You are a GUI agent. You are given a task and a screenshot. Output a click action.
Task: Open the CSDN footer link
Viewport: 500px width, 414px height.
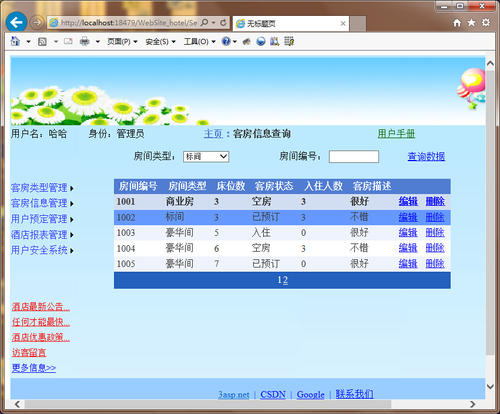point(273,395)
